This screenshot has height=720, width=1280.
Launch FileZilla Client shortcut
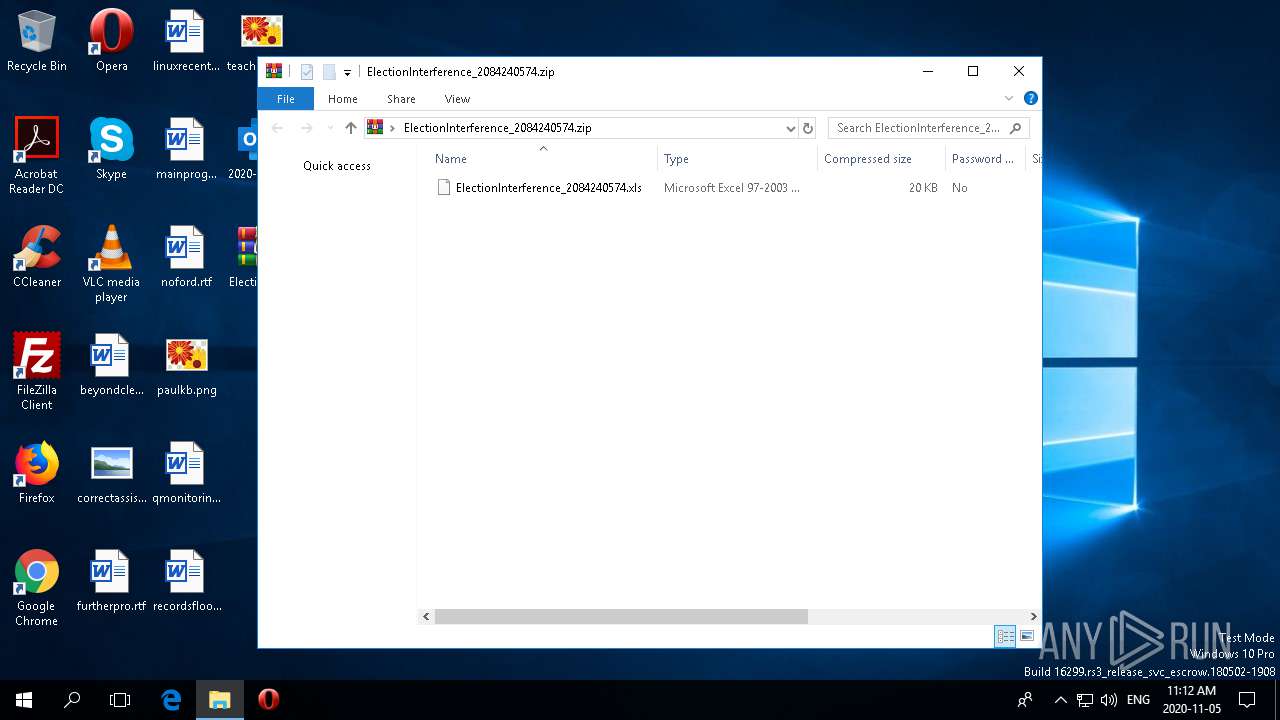click(36, 371)
